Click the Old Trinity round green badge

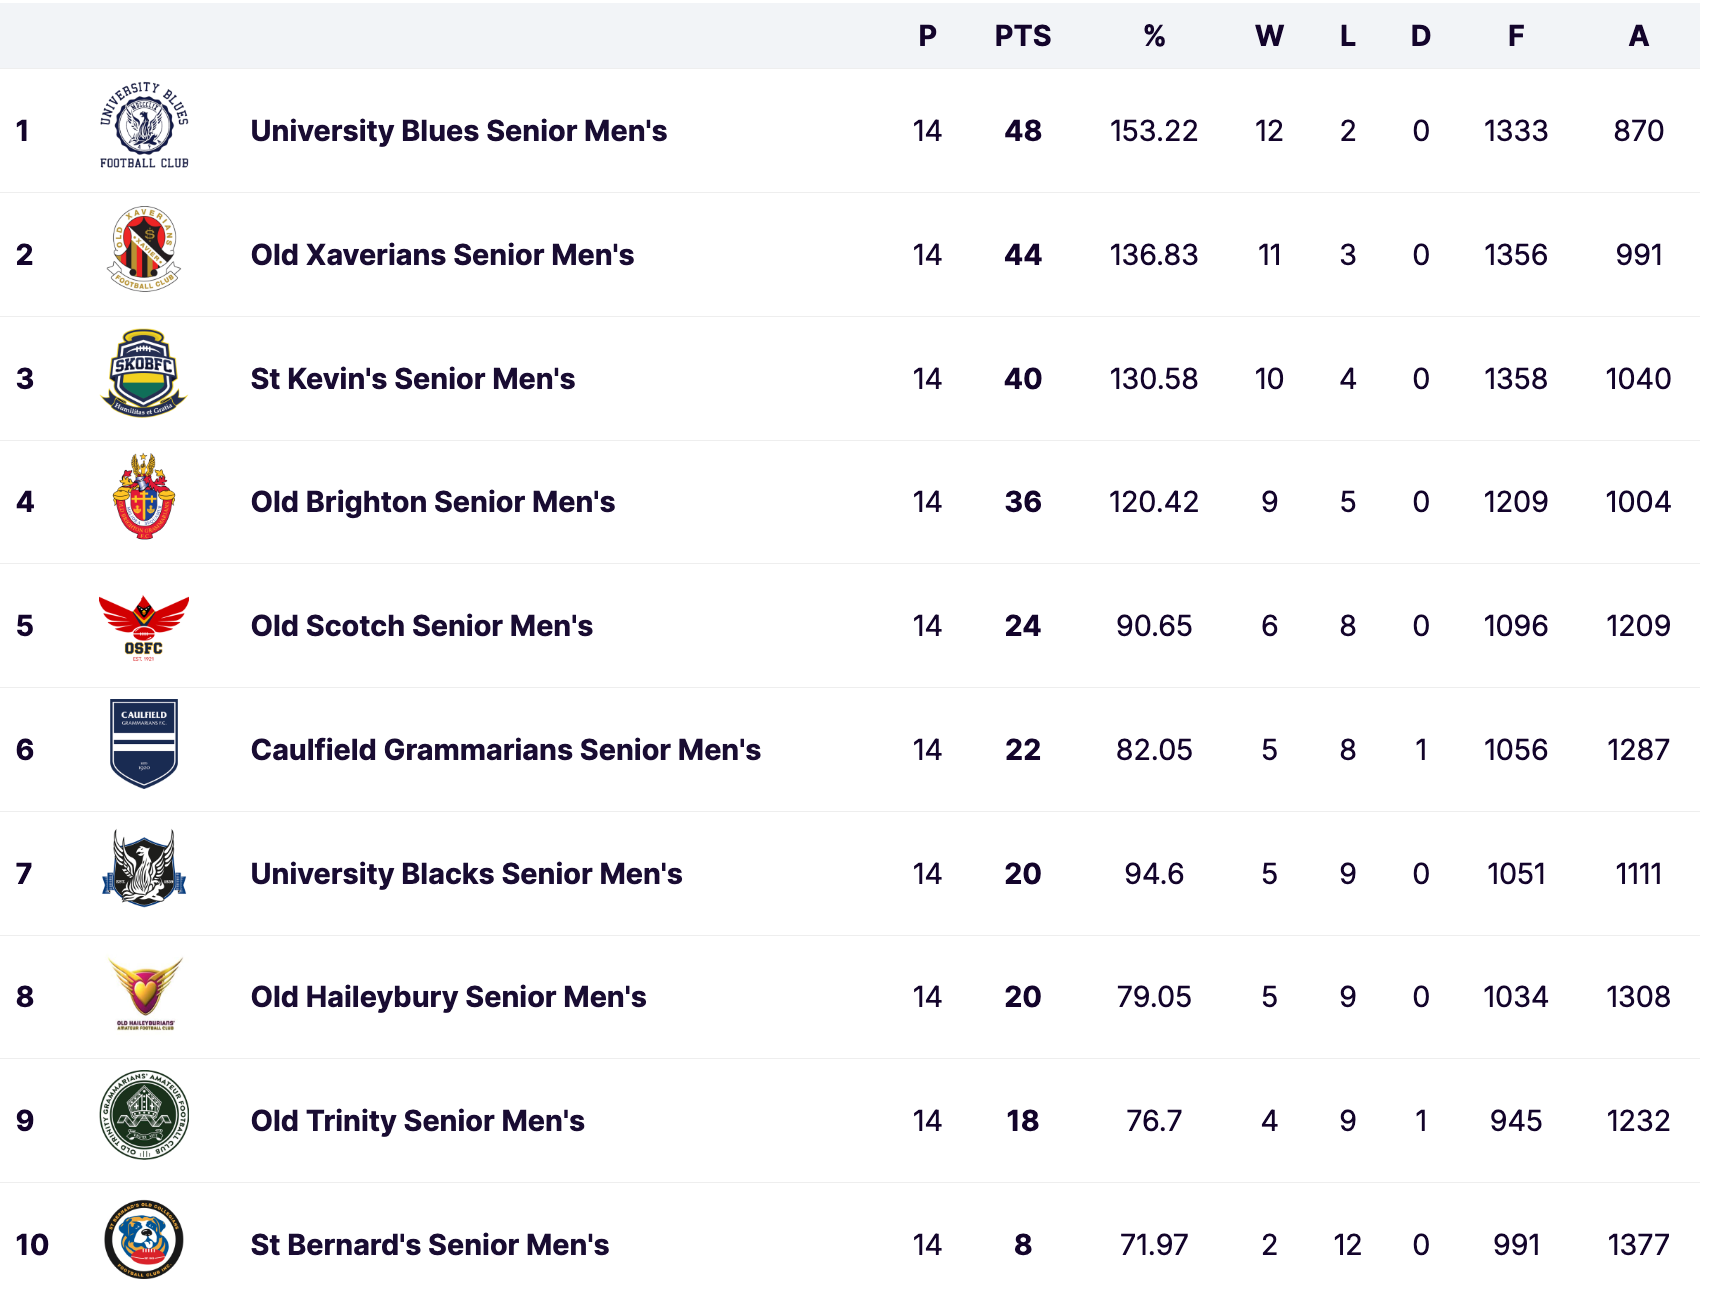[x=144, y=1115]
